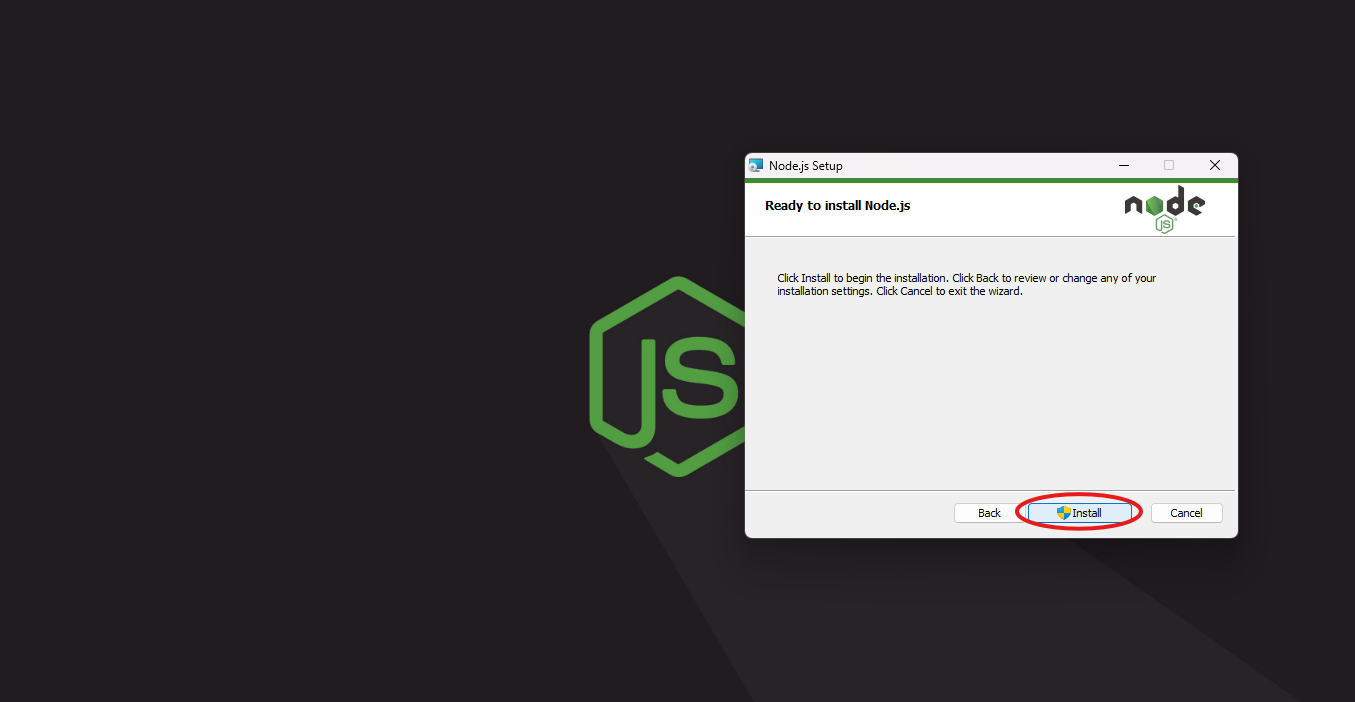The height and width of the screenshot is (702, 1355).
Task: Click the UAC shield icon on Install
Action: 1064,513
